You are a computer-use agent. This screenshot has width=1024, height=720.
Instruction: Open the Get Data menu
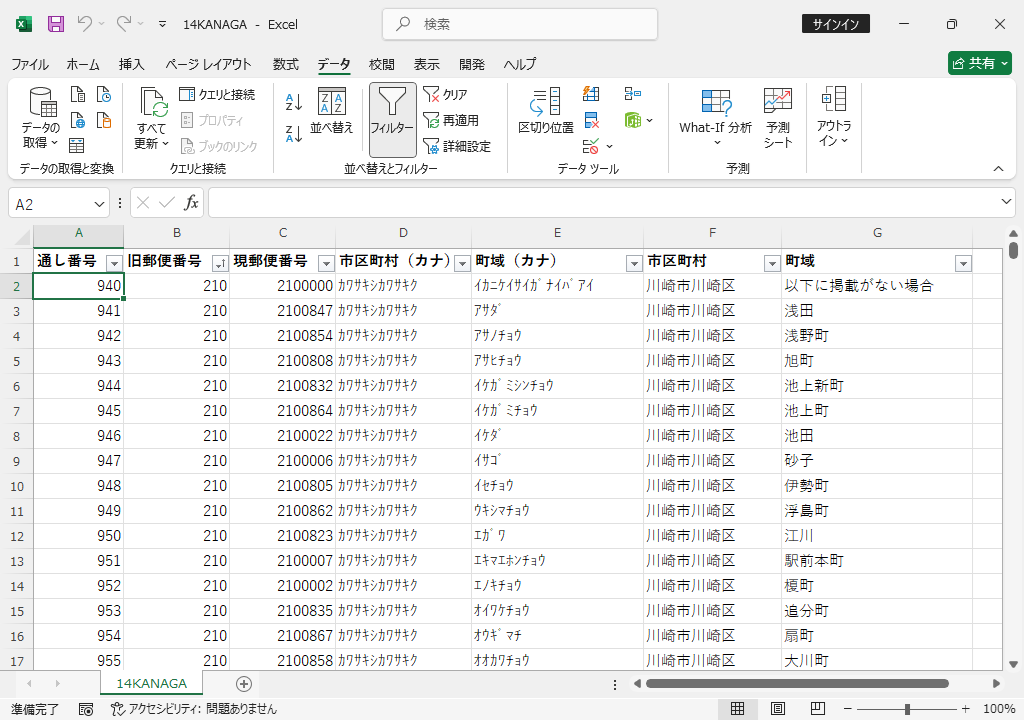click(x=41, y=118)
